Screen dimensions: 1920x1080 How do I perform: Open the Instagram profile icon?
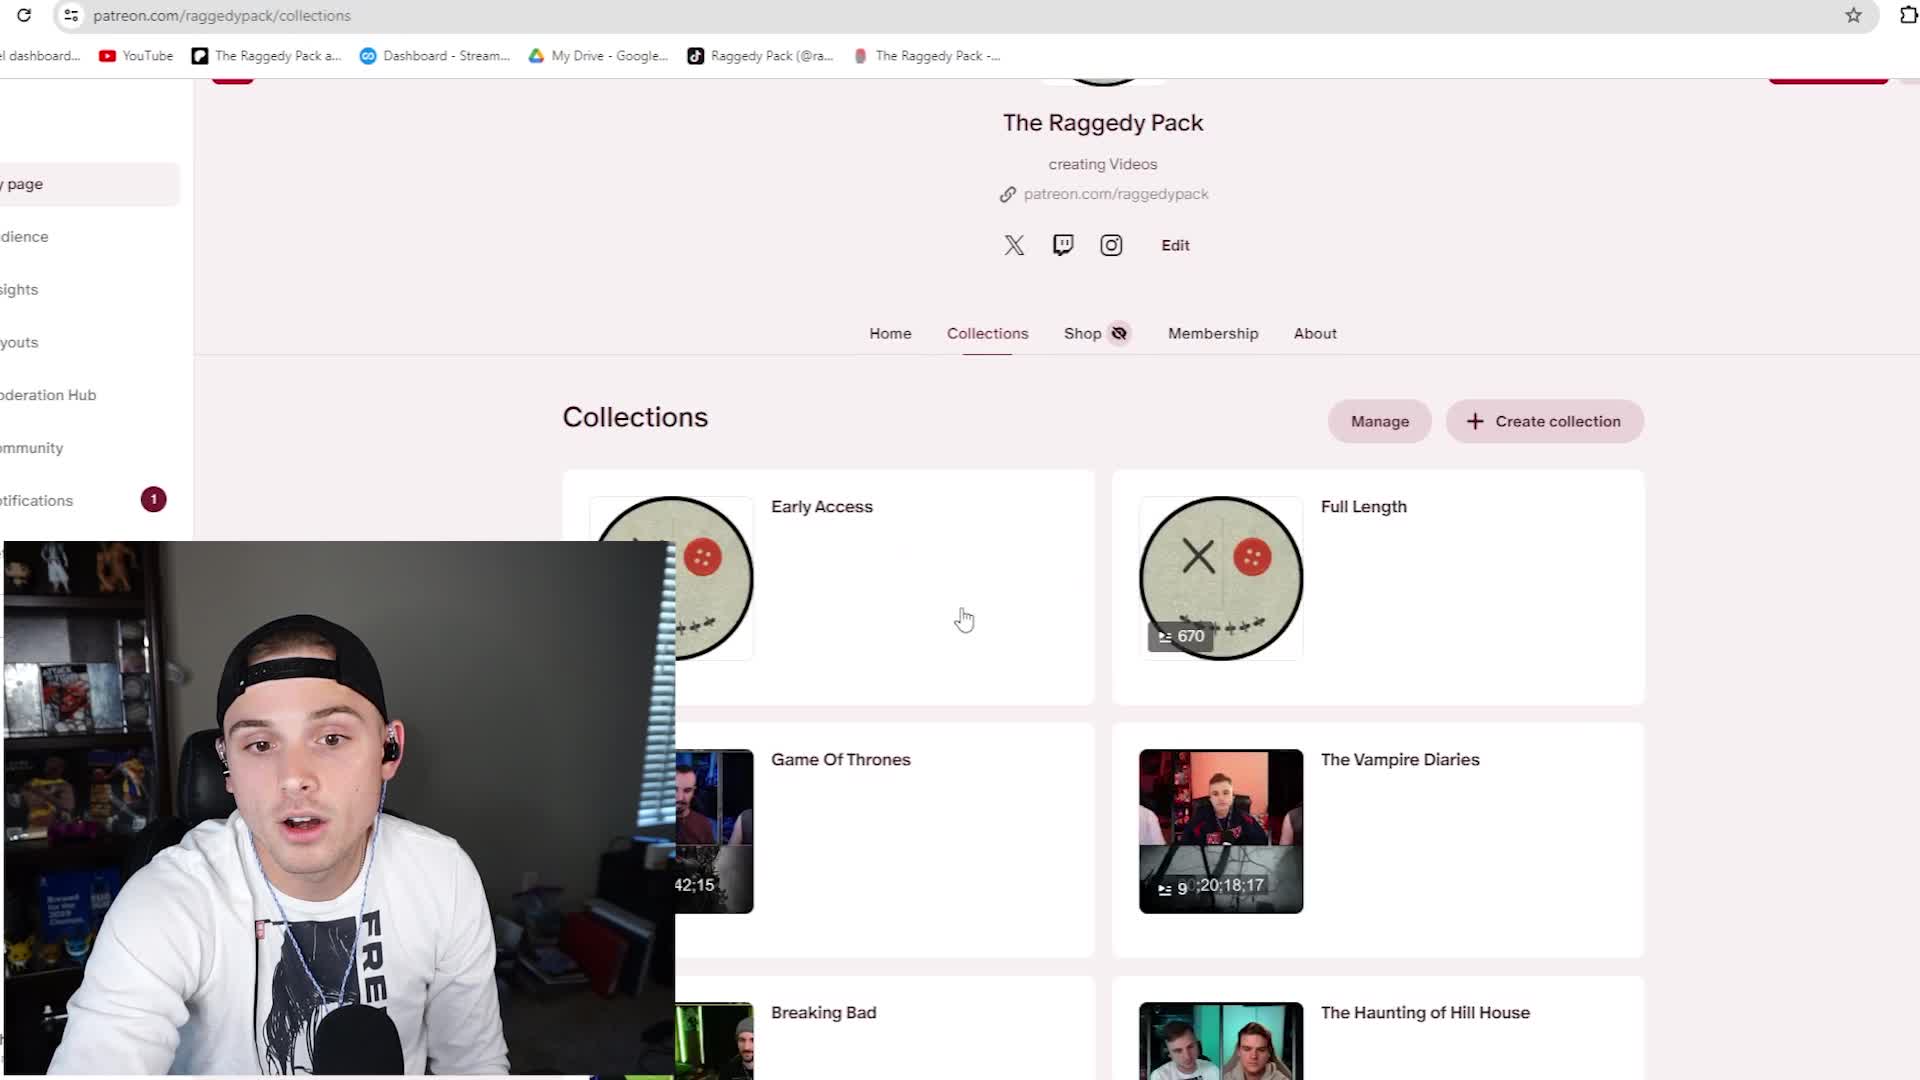pyautogui.click(x=1111, y=245)
